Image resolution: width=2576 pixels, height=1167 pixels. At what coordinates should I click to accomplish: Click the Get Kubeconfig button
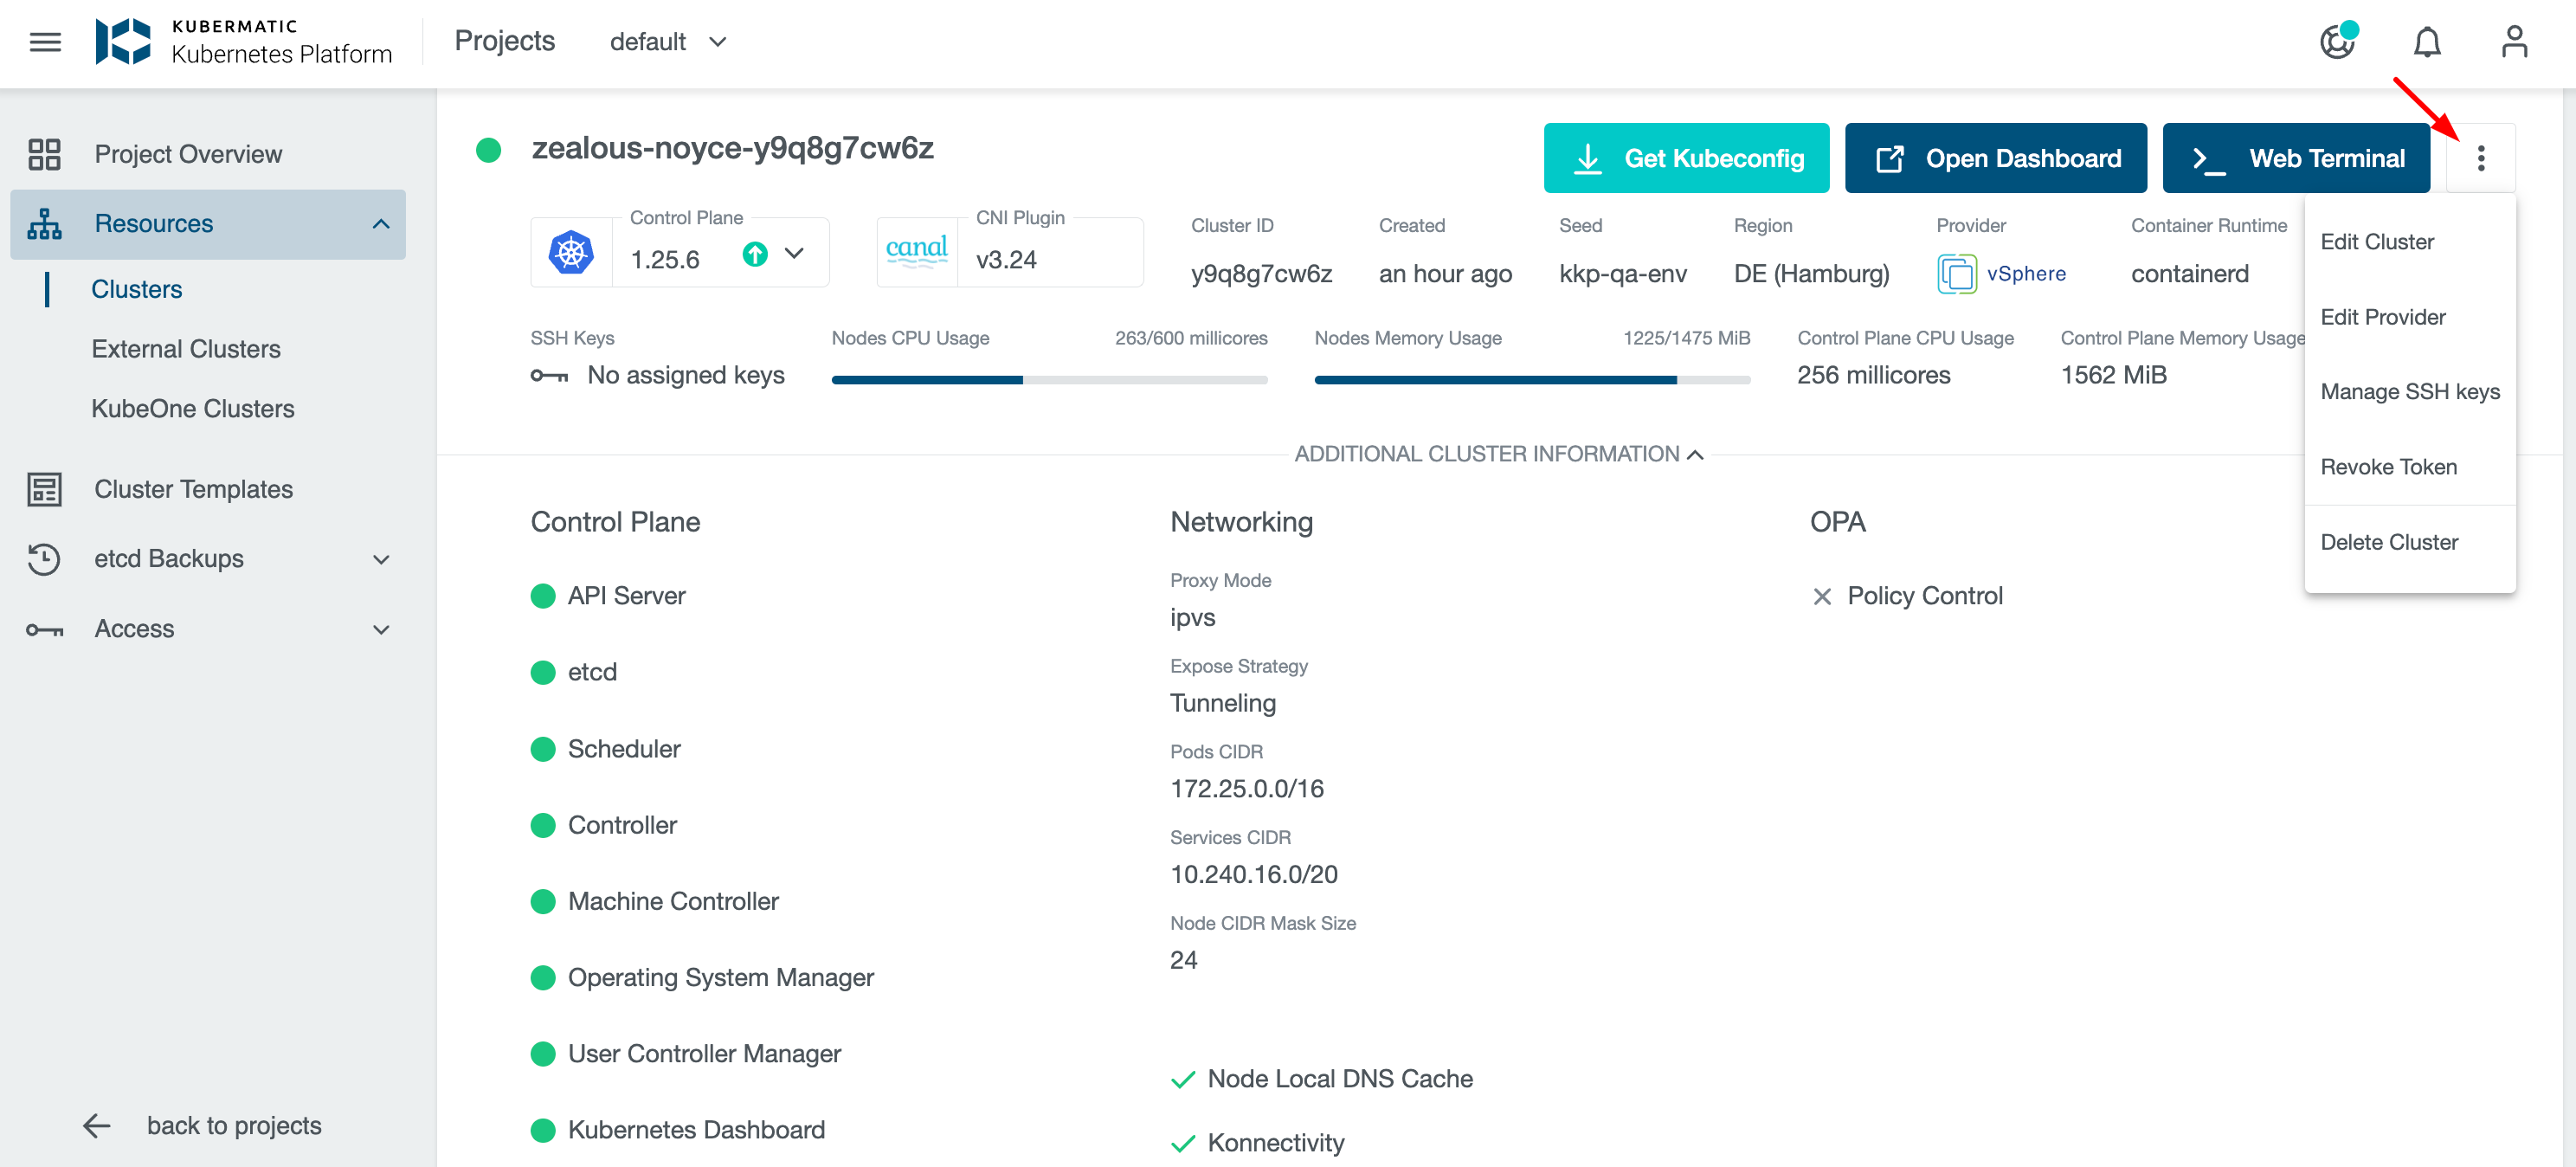point(1686,157)
